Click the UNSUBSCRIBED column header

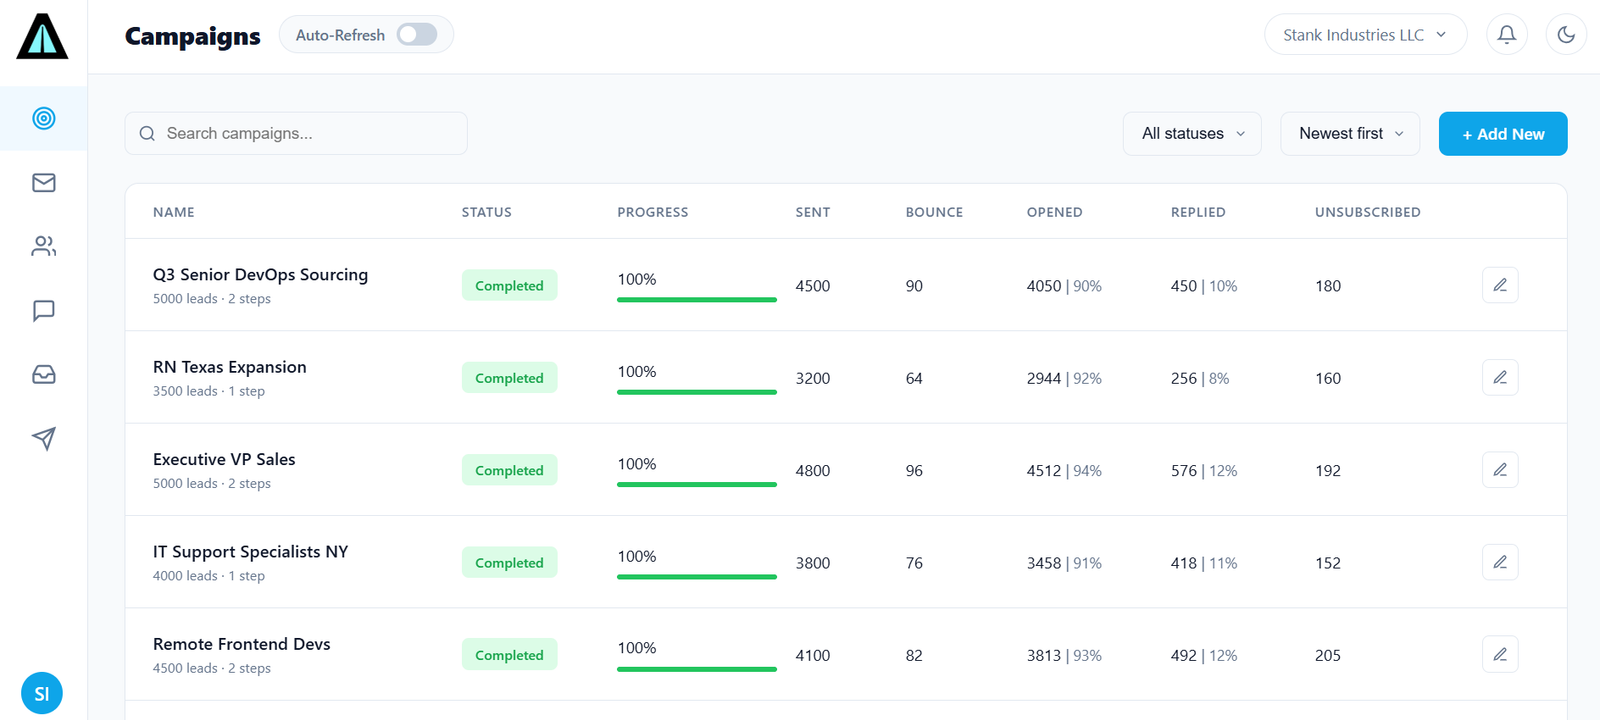[x=1368, y=212]
